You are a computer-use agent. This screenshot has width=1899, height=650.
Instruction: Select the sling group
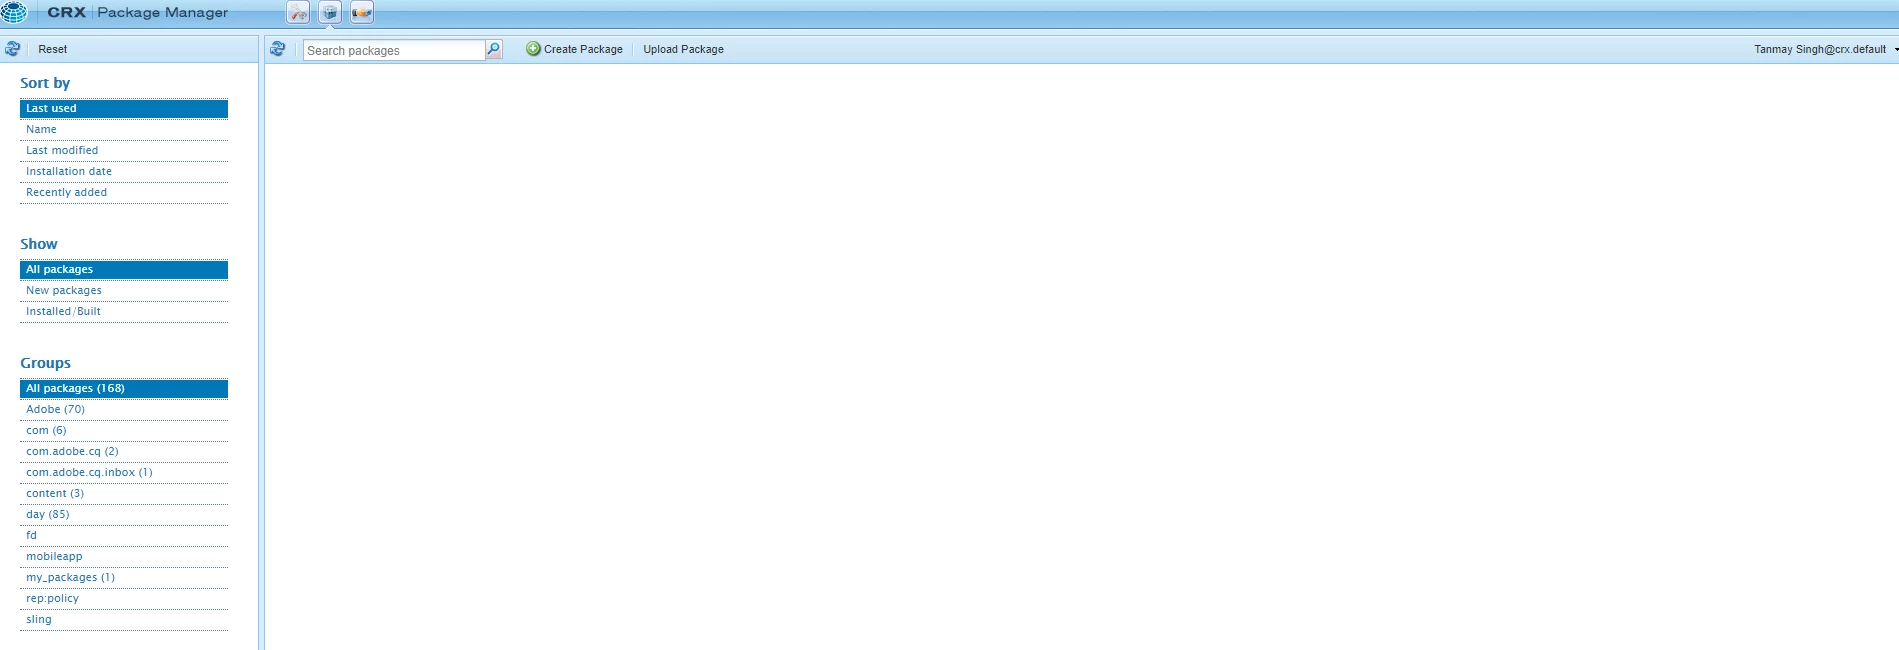point(124,619)
